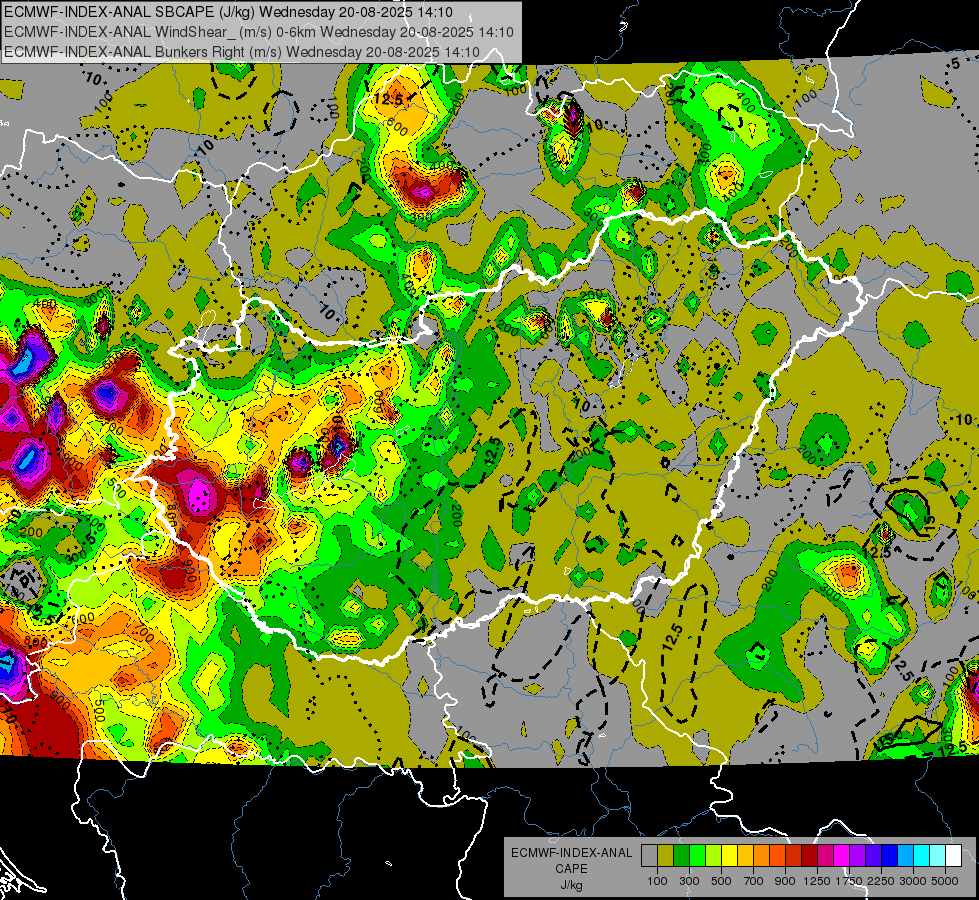Click the 1250 tick label in legend
979x900 pixels.
click(817, 881)
